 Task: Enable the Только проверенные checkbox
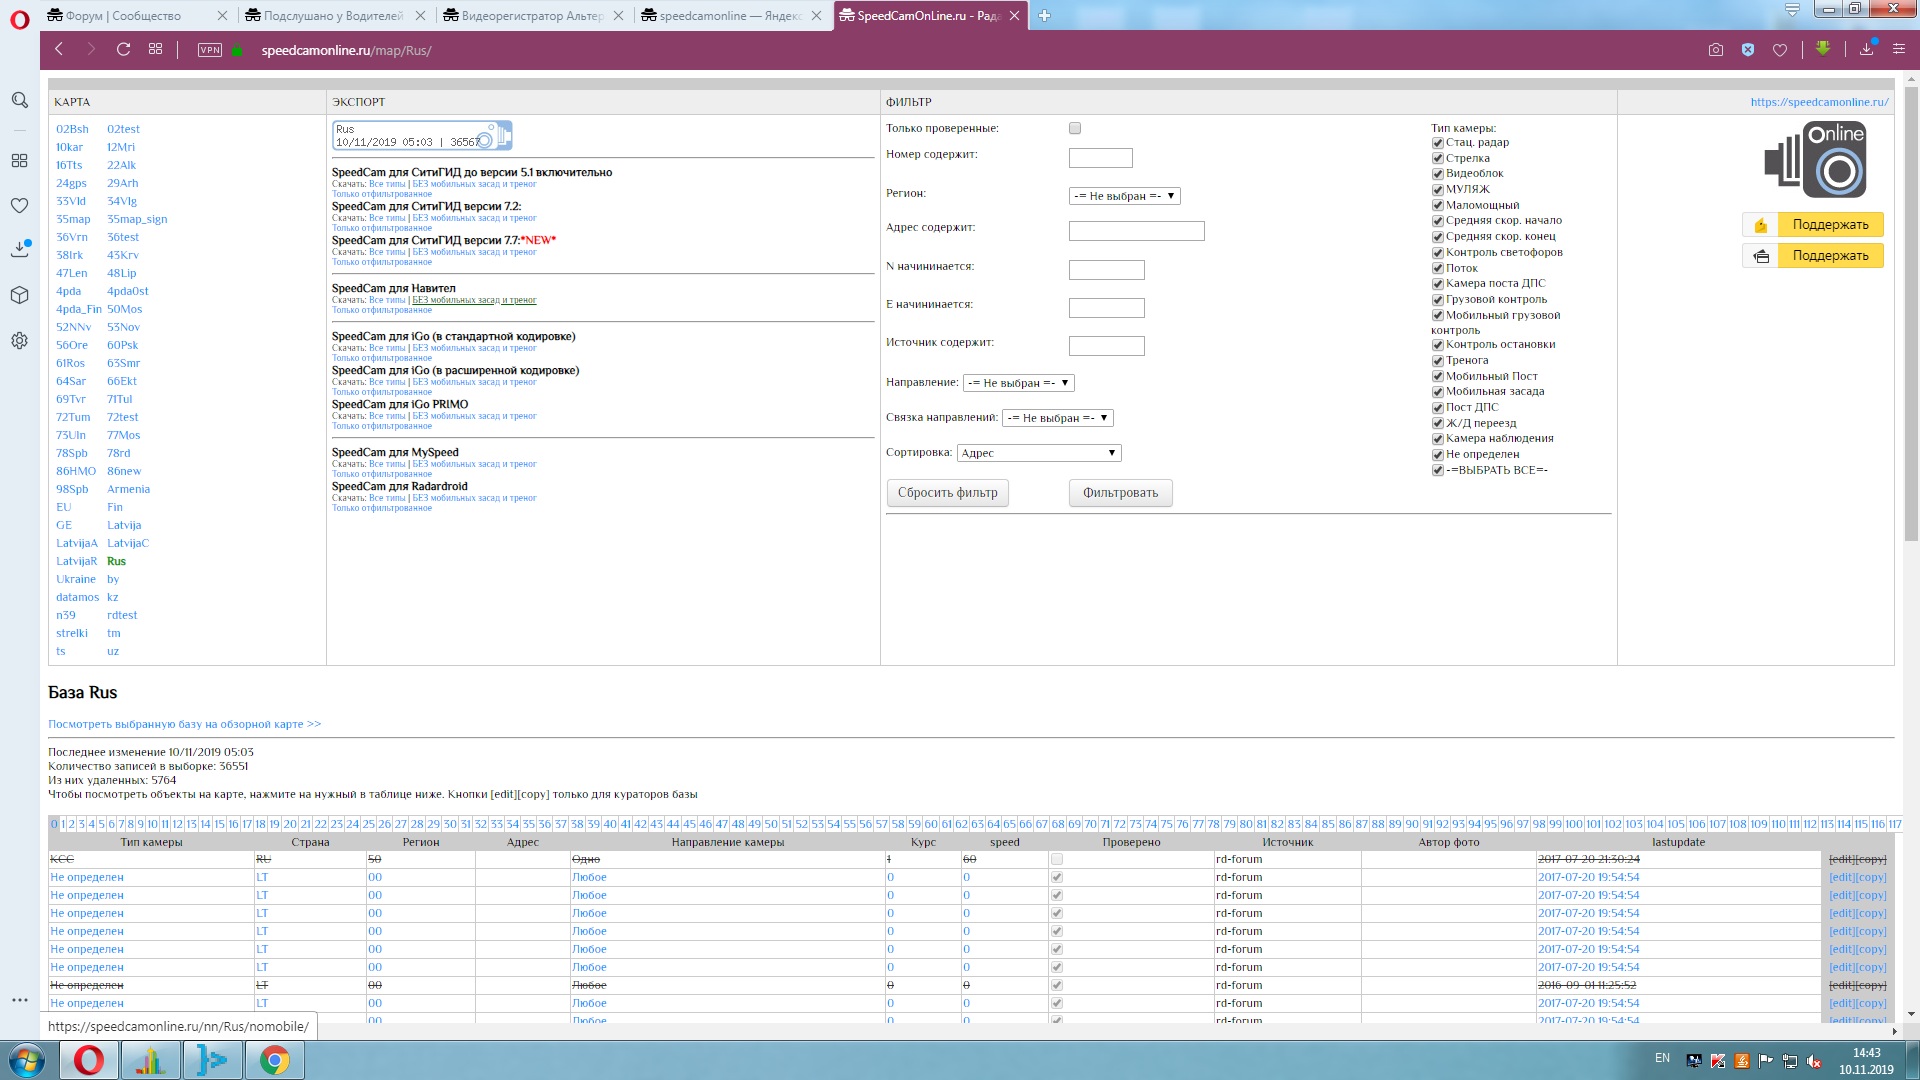coord(1075,128)
